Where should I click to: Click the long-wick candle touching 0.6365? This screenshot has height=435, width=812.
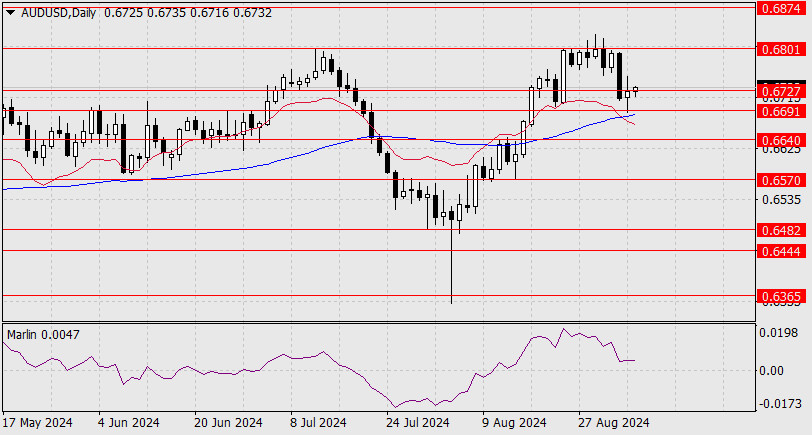pos(452,256)
